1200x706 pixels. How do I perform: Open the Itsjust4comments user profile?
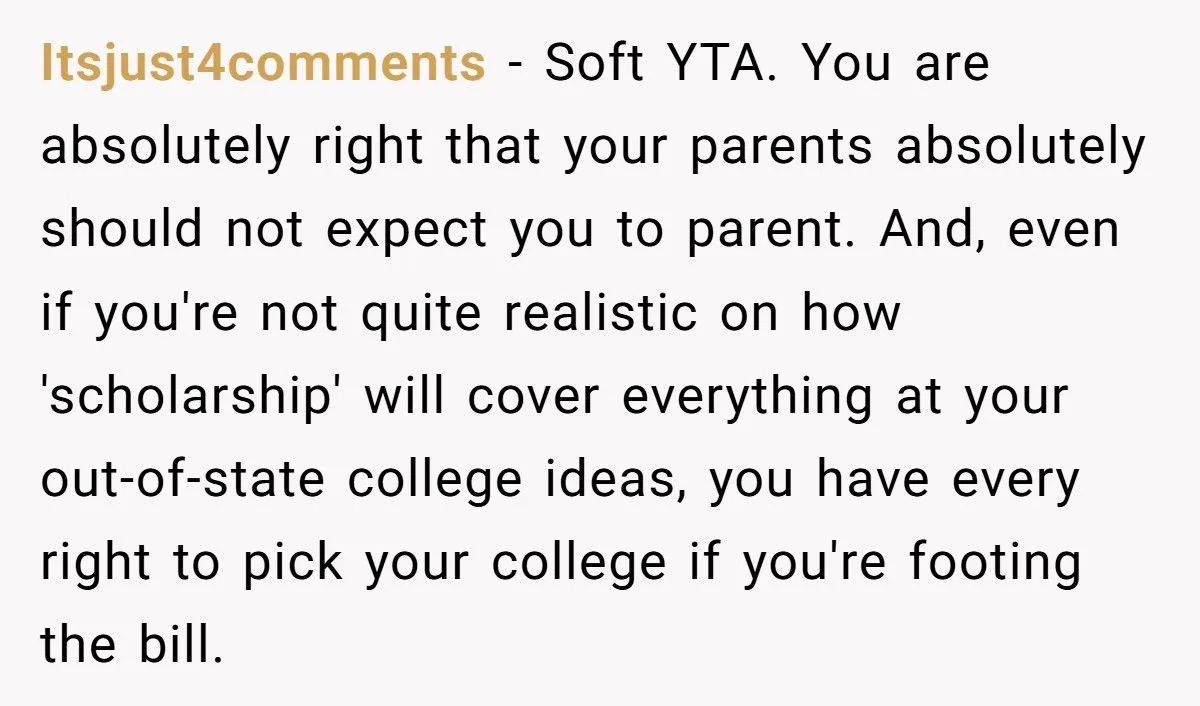(x=264, y=66)
